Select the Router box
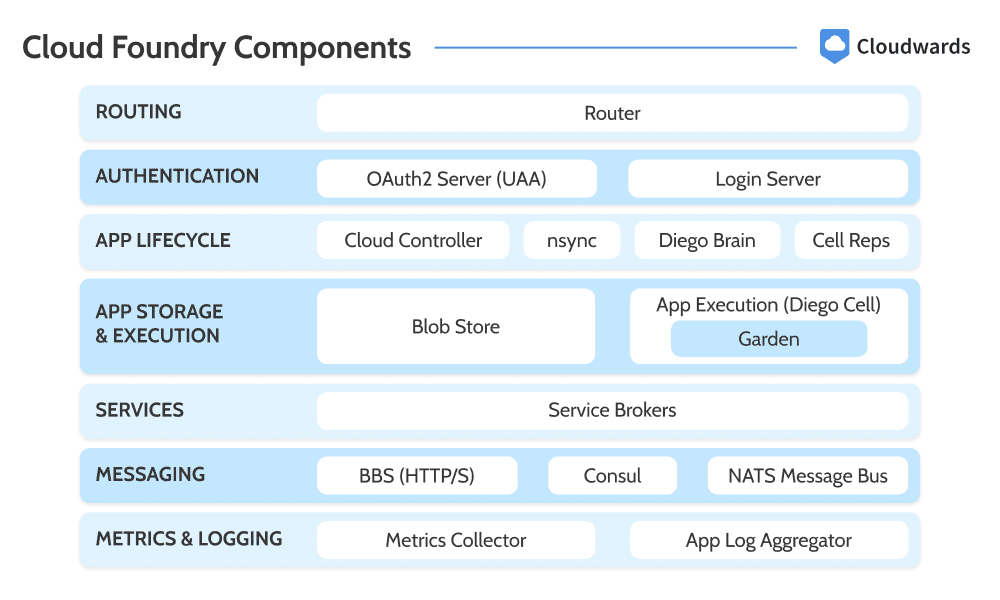 (612, 113)
